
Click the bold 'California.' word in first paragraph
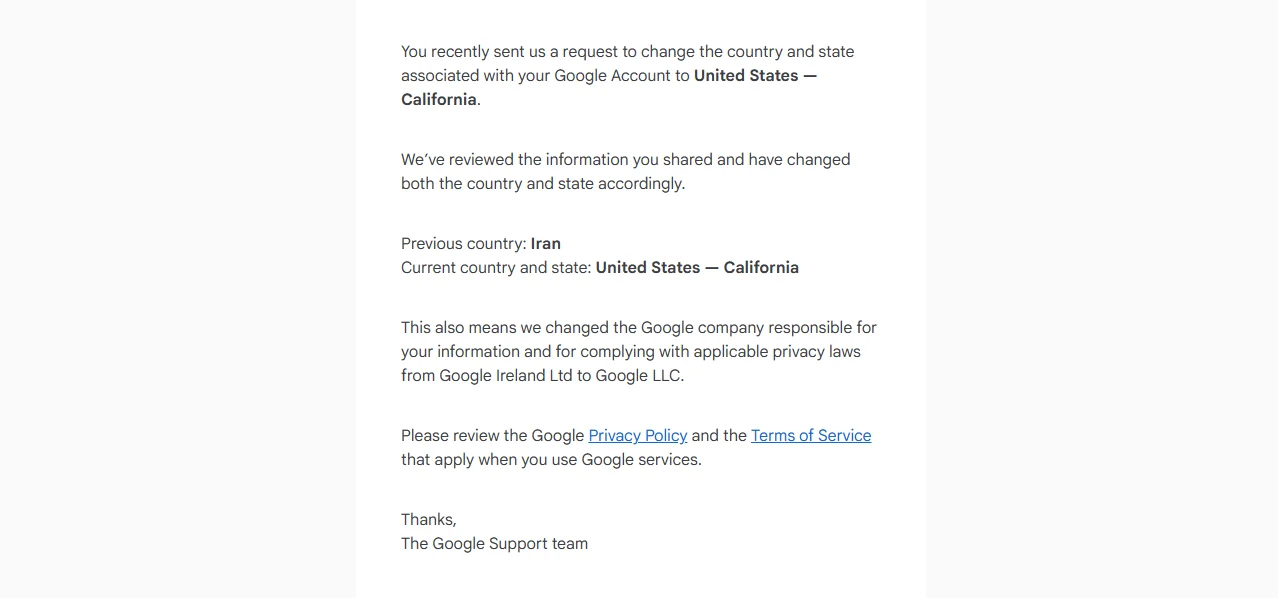coord(441,99)
